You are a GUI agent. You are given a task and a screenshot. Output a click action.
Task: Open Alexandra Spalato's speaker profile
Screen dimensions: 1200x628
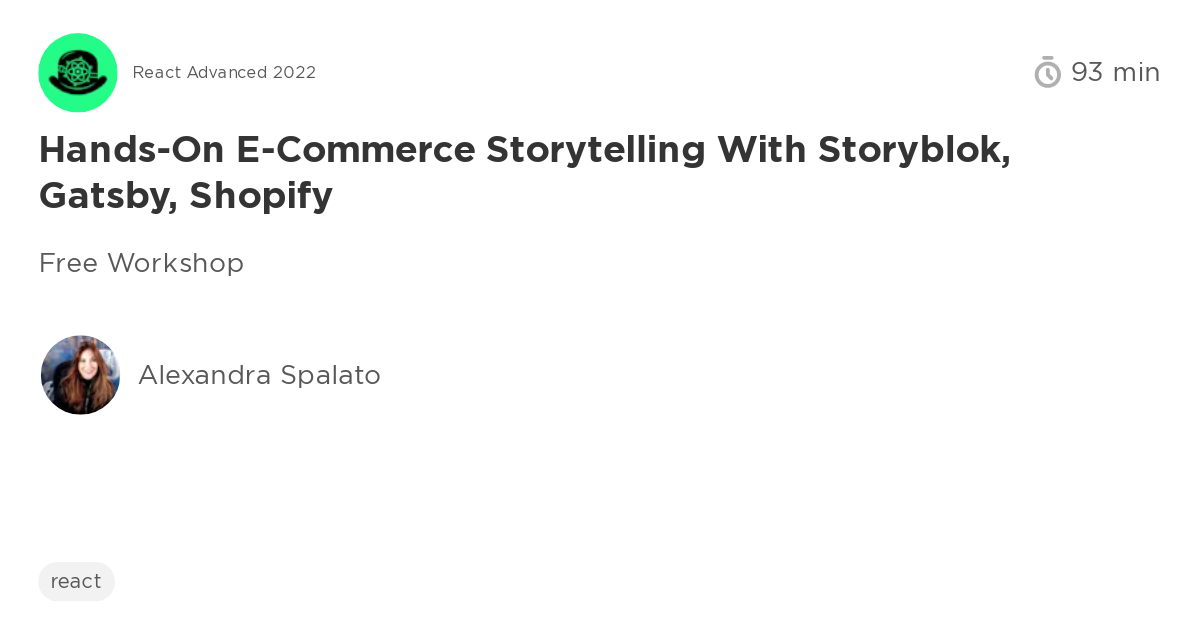point(259,375)
